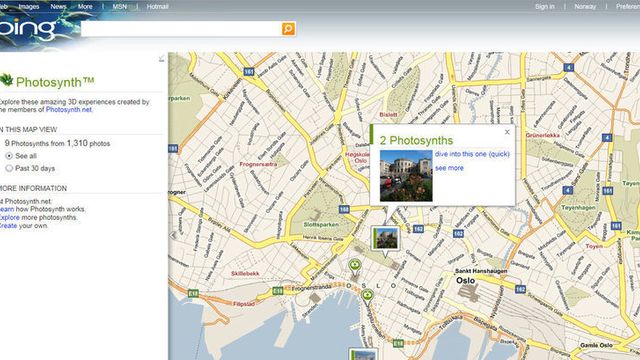Click the orange search magnifier button
Screen dimensions: 640x360
[288, 29]
